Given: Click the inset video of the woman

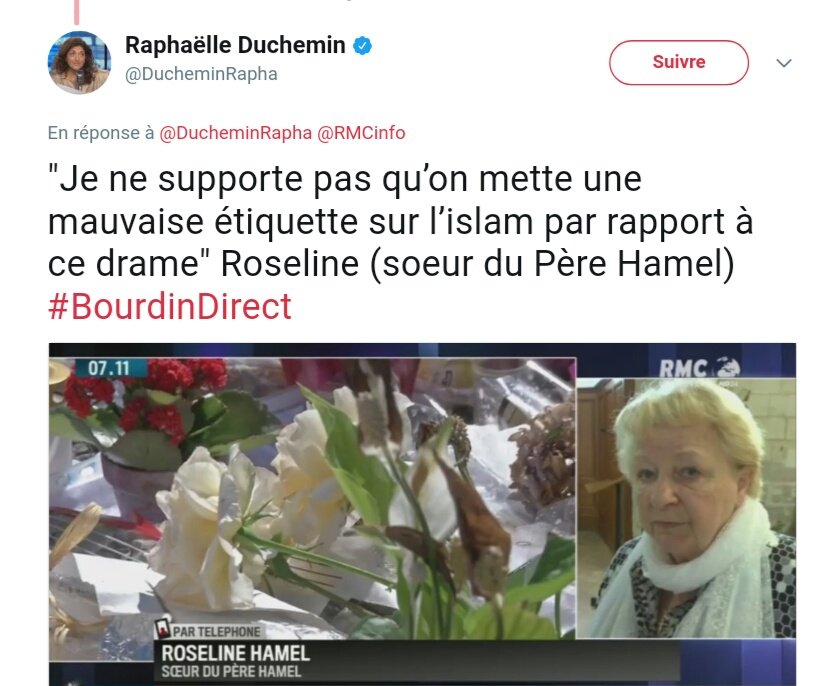Looking at the screenshot, I should 686,507.
